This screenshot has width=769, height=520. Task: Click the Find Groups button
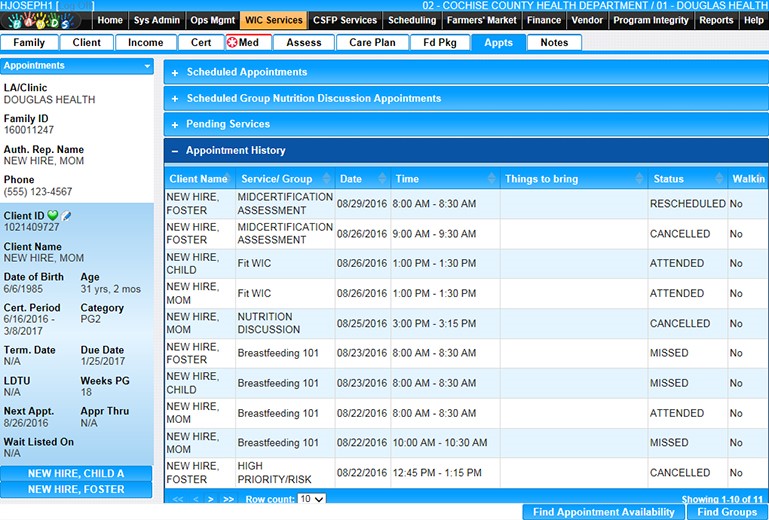pyautogui.click(x=727, y=512)
